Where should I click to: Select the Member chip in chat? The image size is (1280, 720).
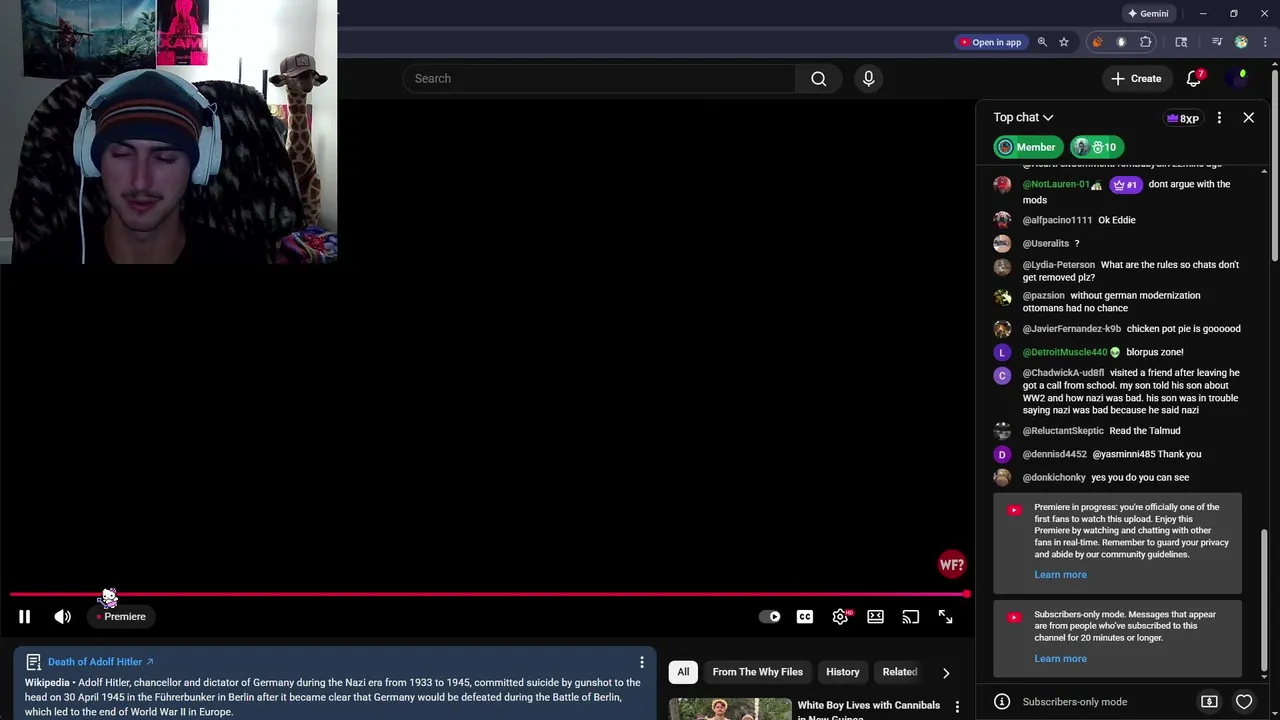click(x=1027, y=147)
